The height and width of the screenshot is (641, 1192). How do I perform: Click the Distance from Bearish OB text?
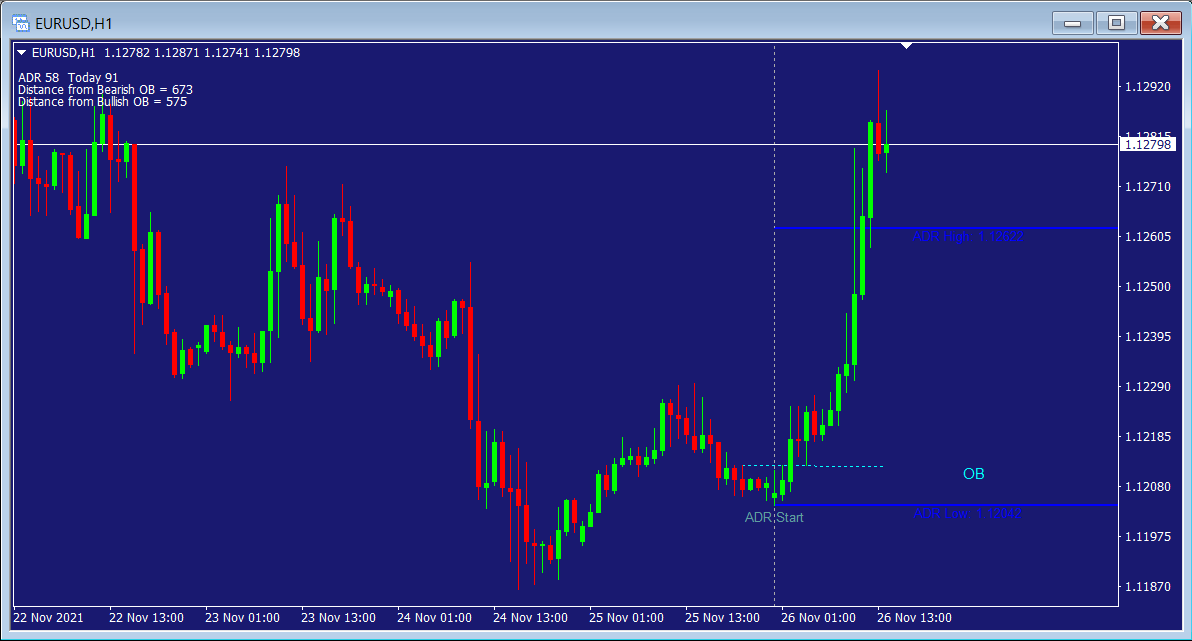tap(105, 90)
